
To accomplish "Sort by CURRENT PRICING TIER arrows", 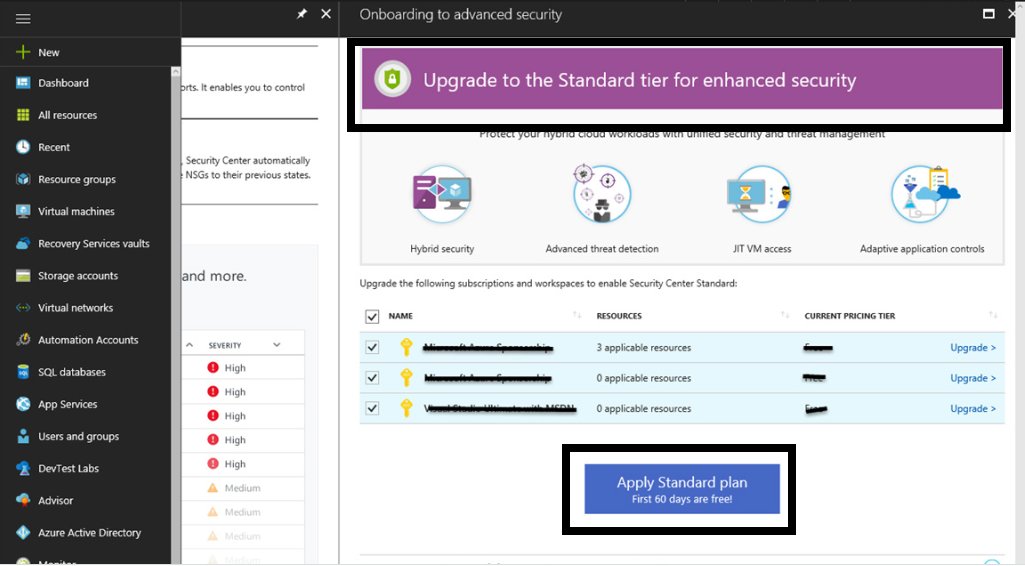I will click(x=993, y=315).
